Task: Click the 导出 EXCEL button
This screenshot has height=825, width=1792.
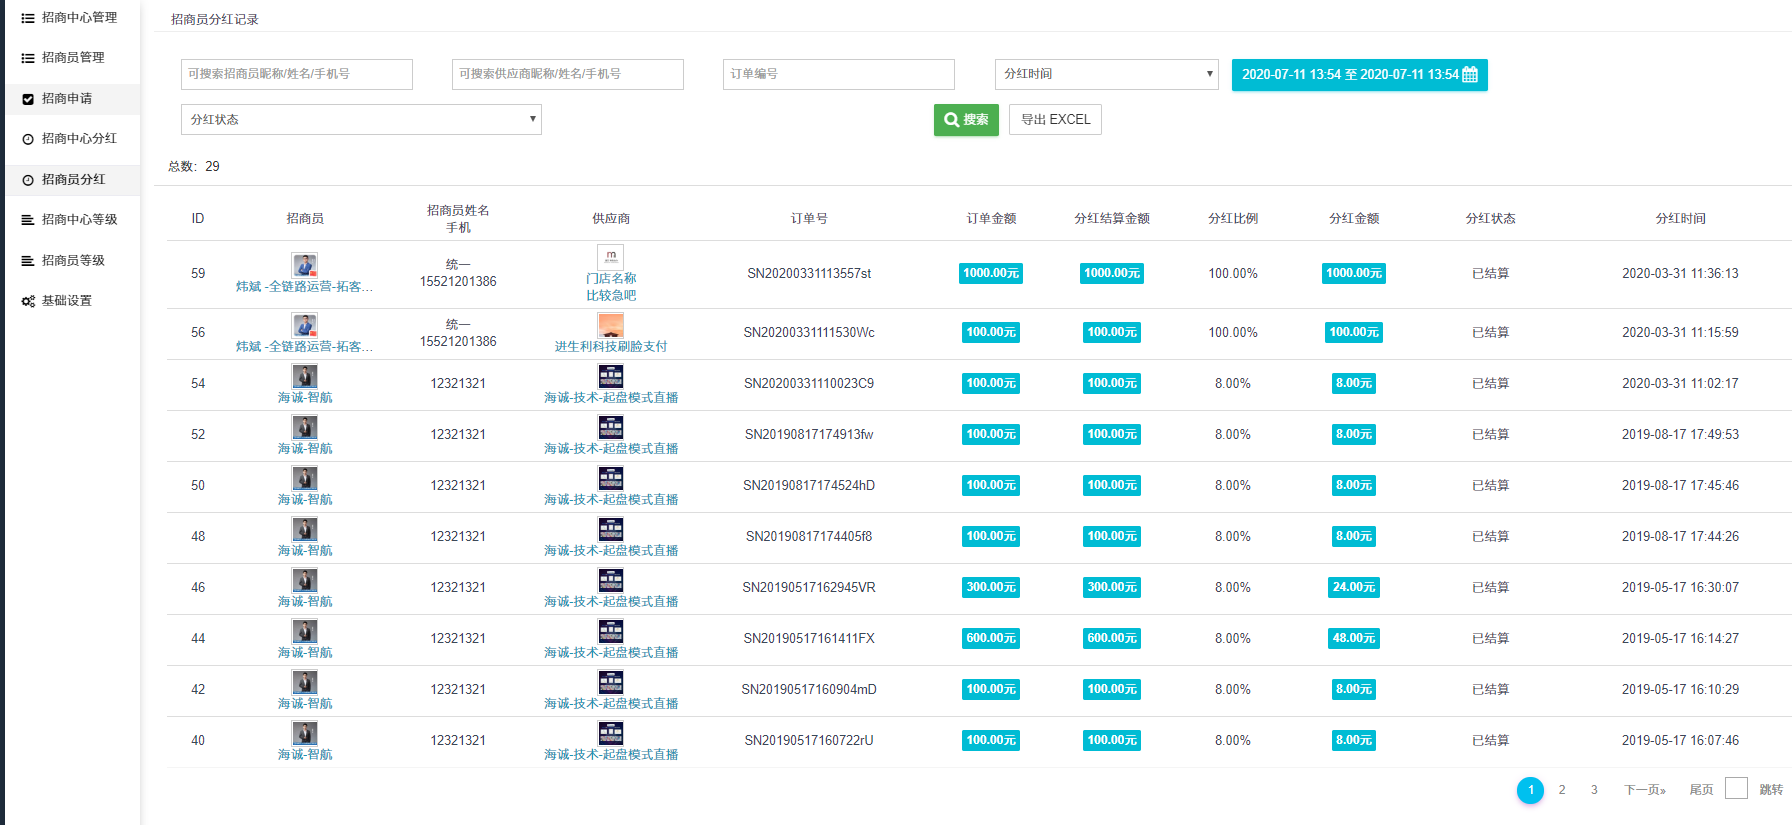Action: point(1055,119)
